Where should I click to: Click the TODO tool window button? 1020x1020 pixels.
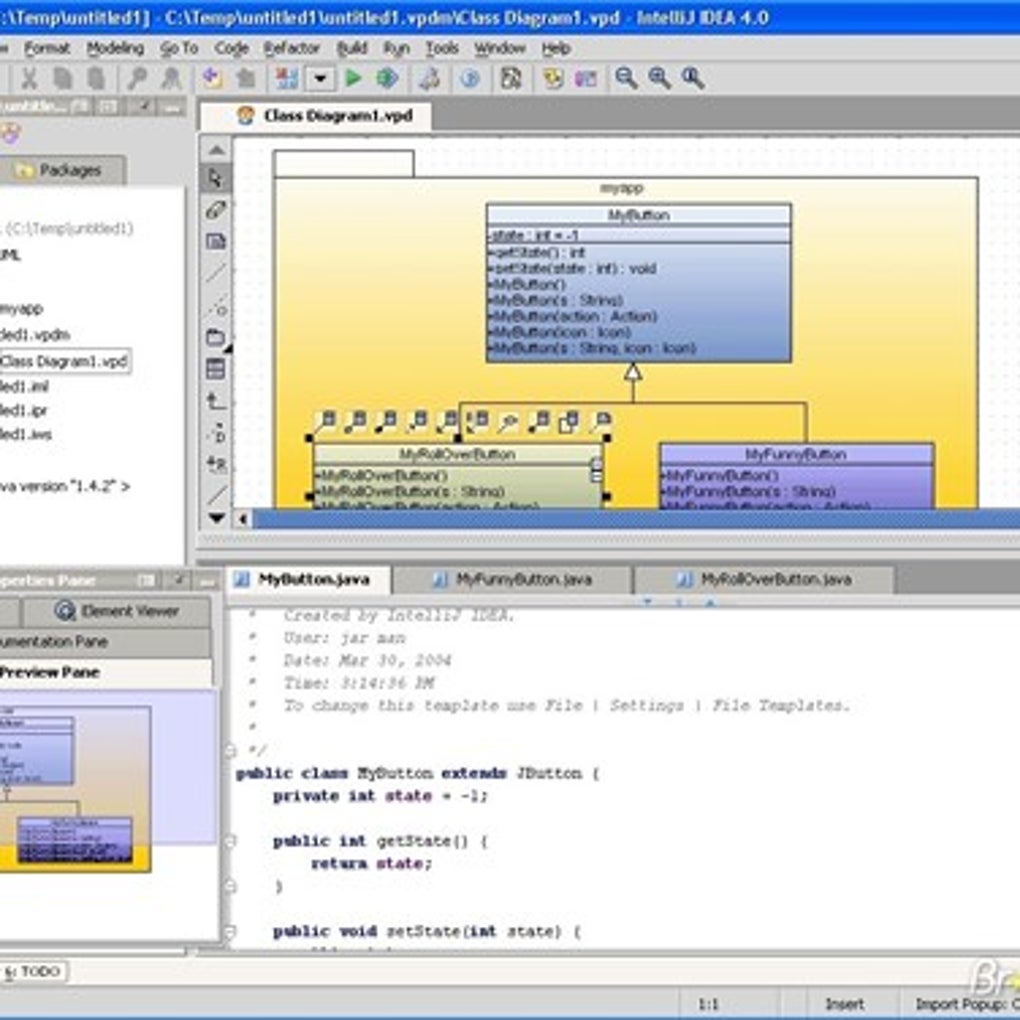pyautogui.click(x=33, y=971)
